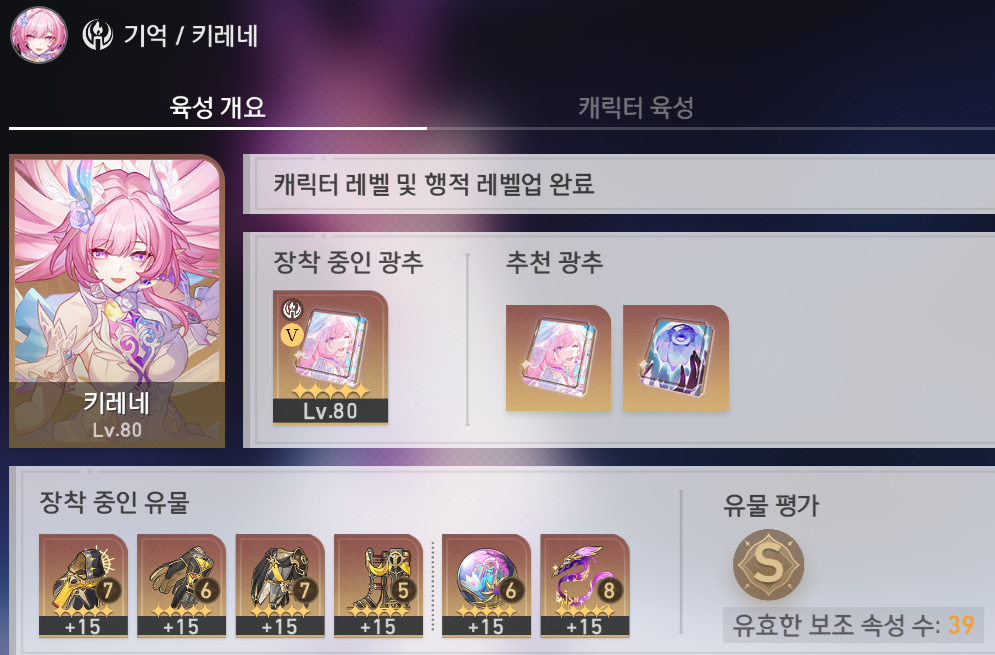This screenshot has width=995, height=655.
Task: Open the 키레네 Lv.80 character portrait card
Action: [x=117, y=301]
